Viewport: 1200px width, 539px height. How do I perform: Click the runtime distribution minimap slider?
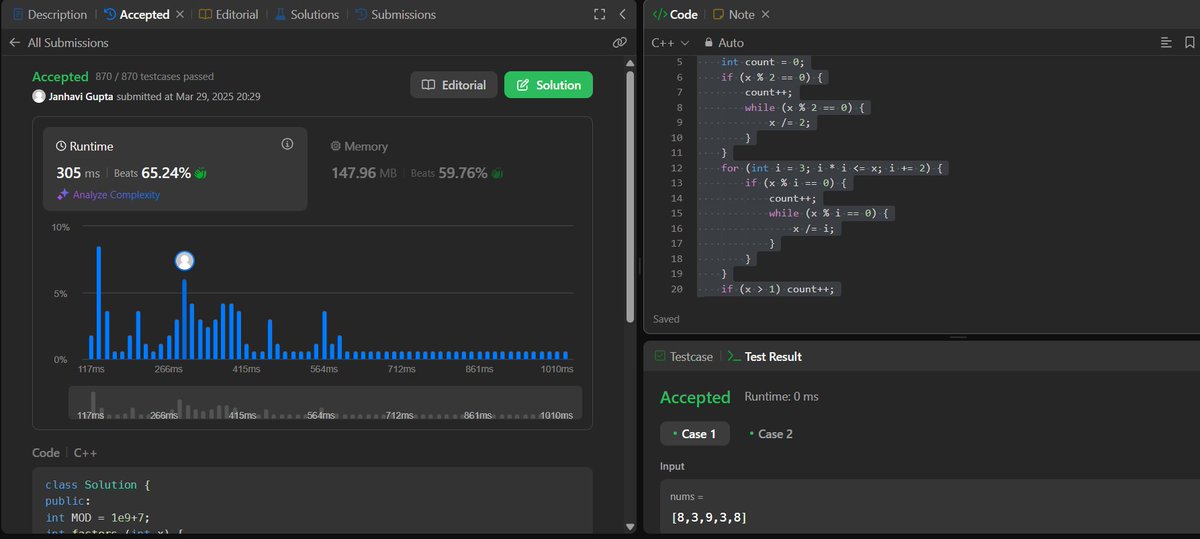tap(325, 403)
